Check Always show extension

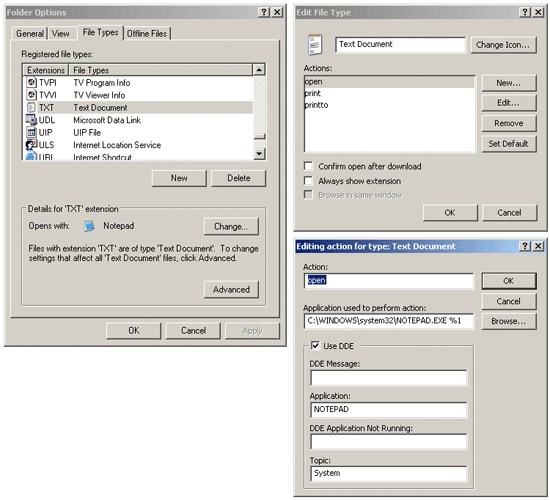pyautogui.click(x=308, y=181)
